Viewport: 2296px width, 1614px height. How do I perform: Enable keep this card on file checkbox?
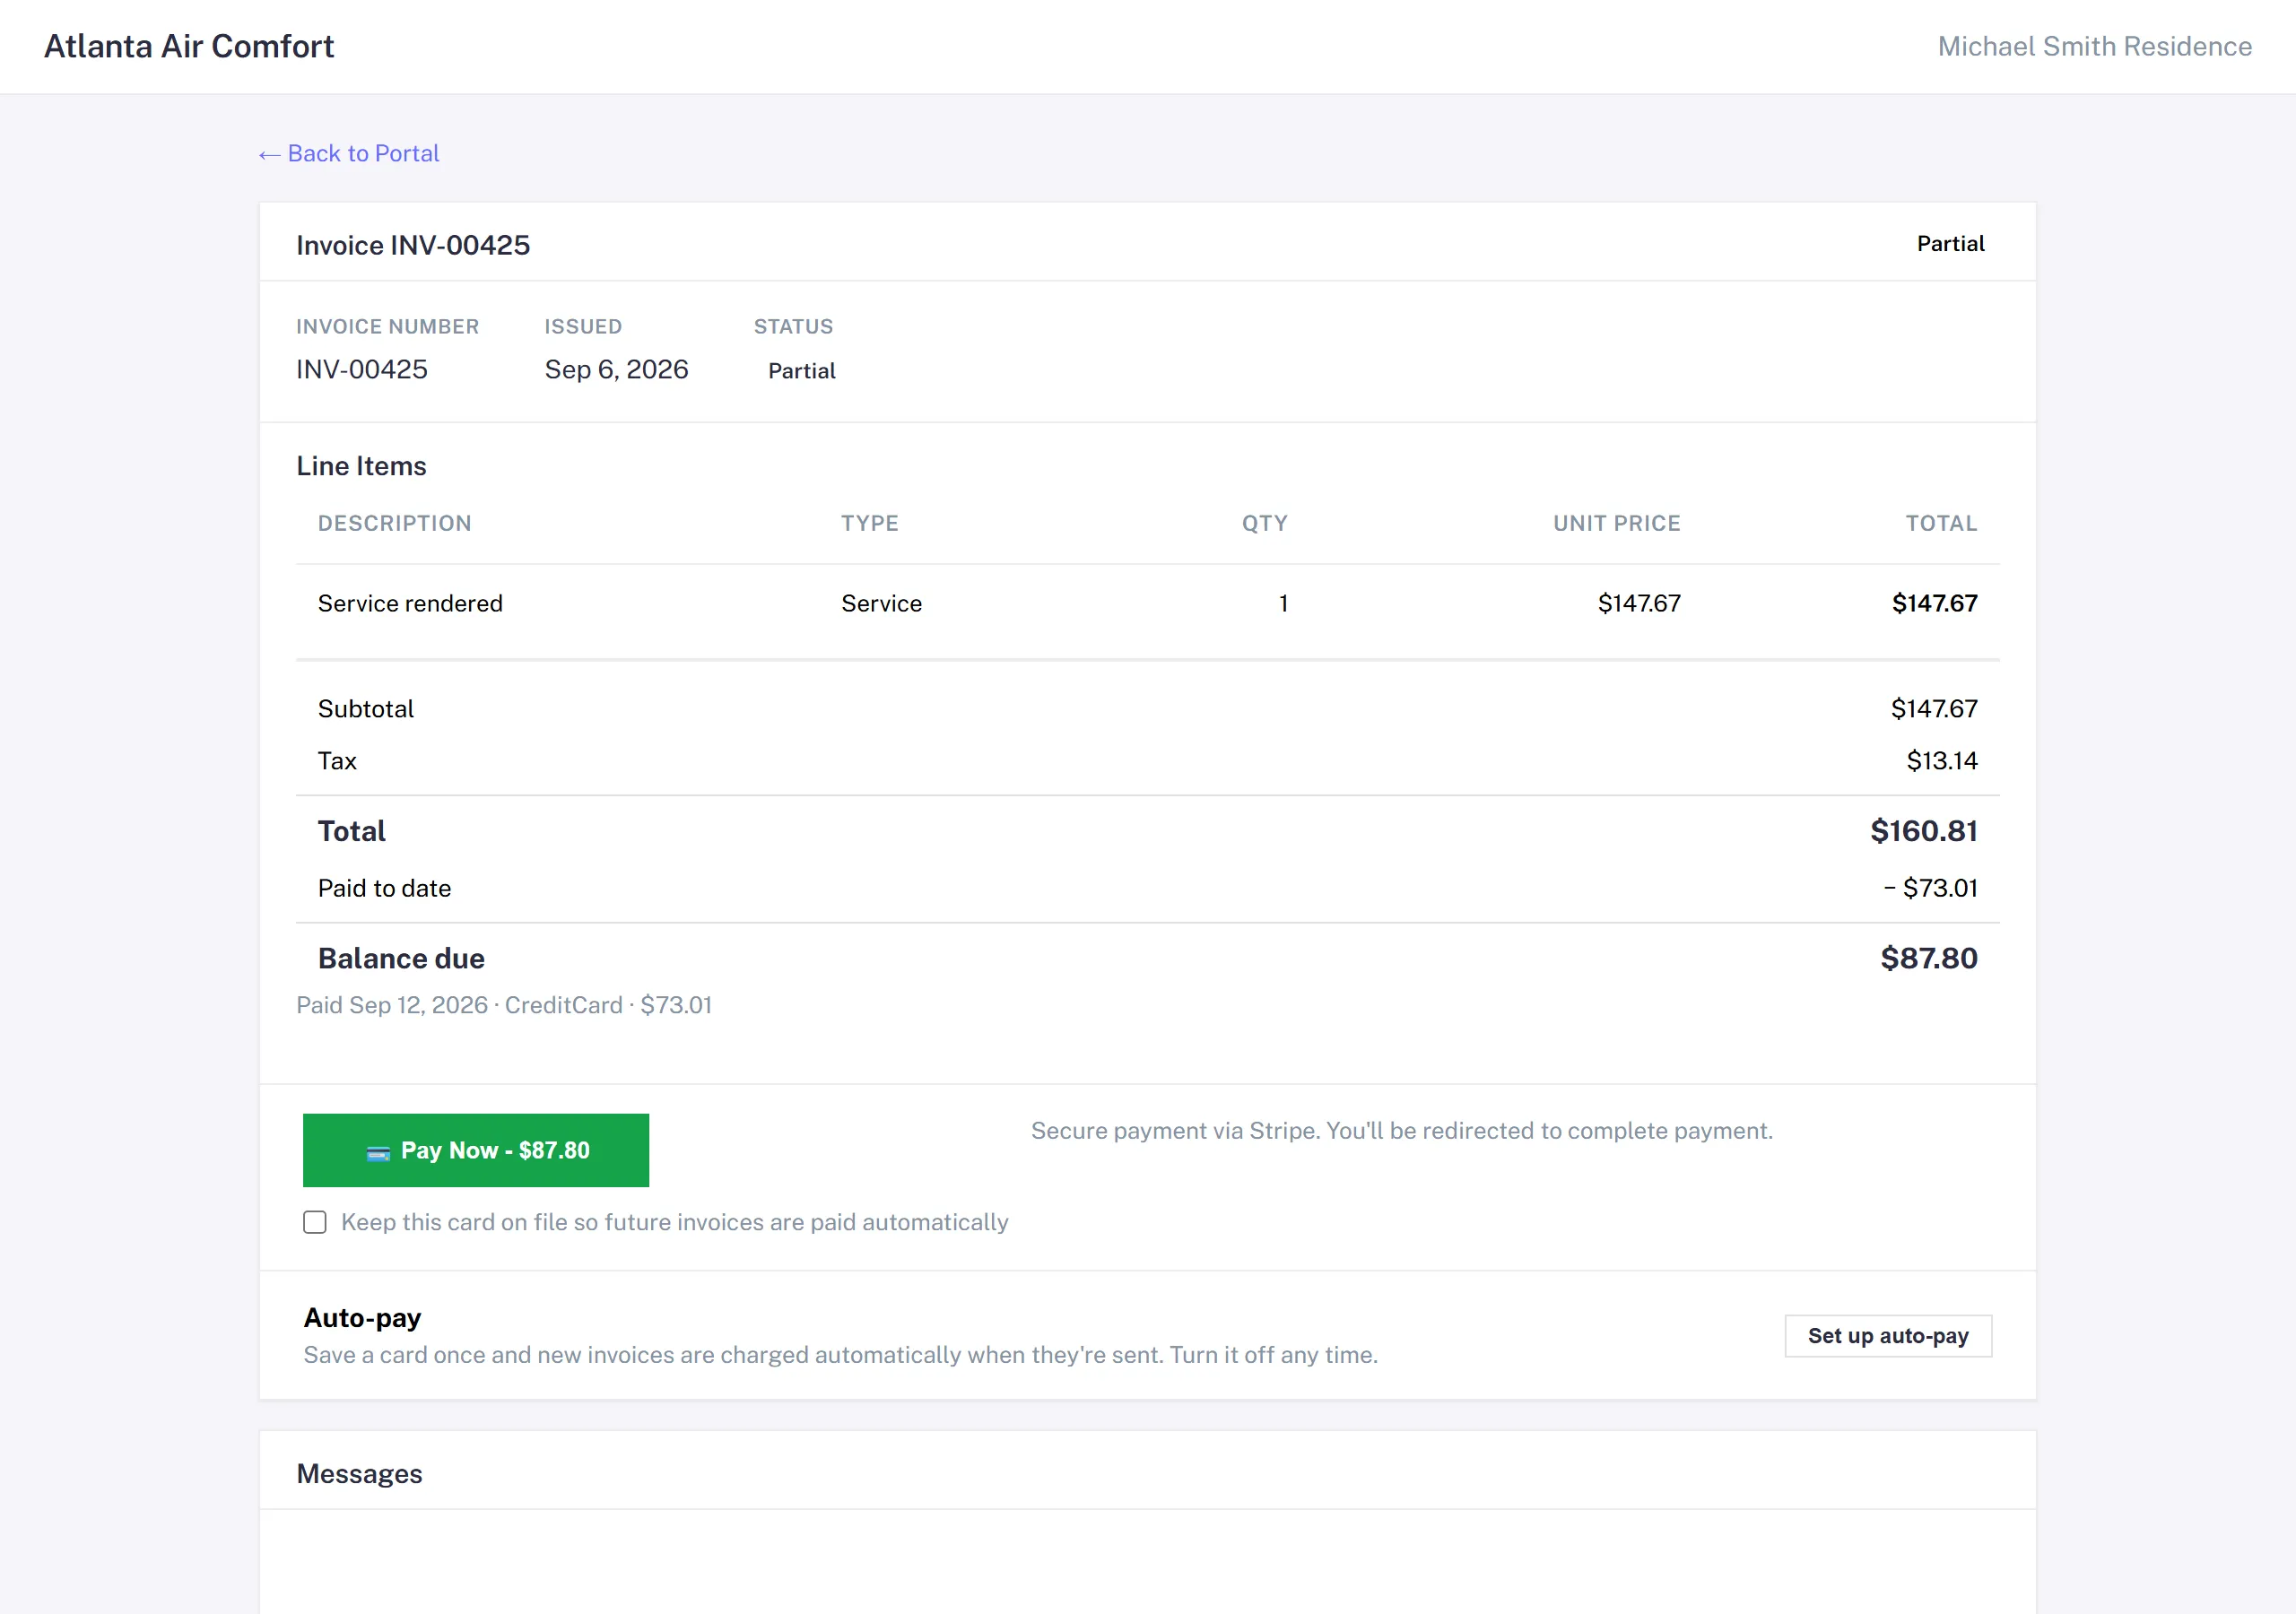click(315, 1222)
